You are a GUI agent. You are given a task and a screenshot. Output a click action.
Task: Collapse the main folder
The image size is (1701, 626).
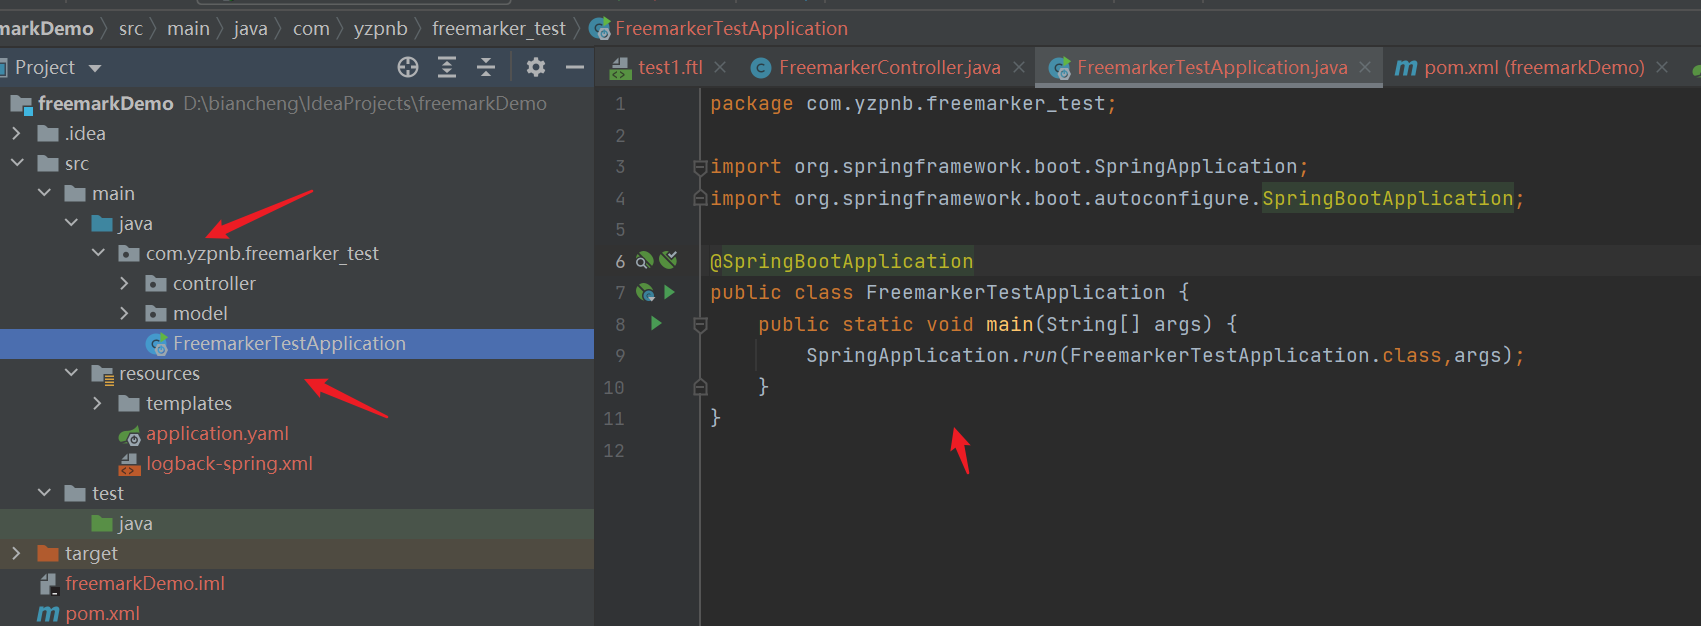point(43,193)
